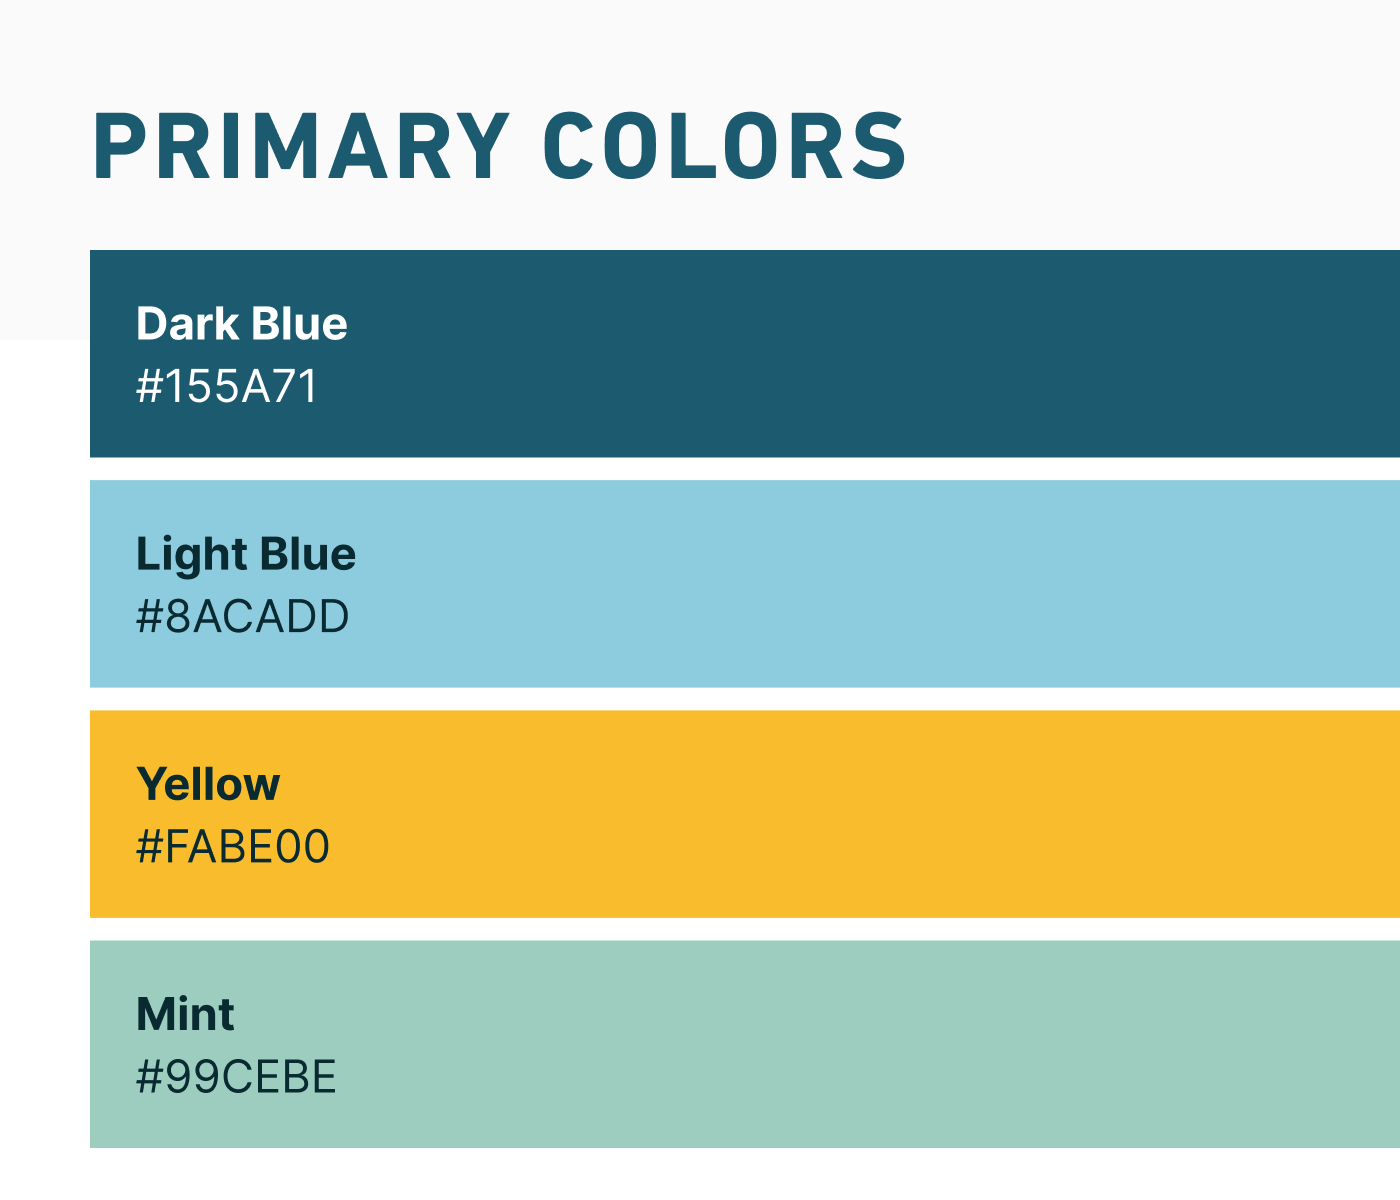
Task: Pick the Yellow color swatch
Action: click(745, 814)
